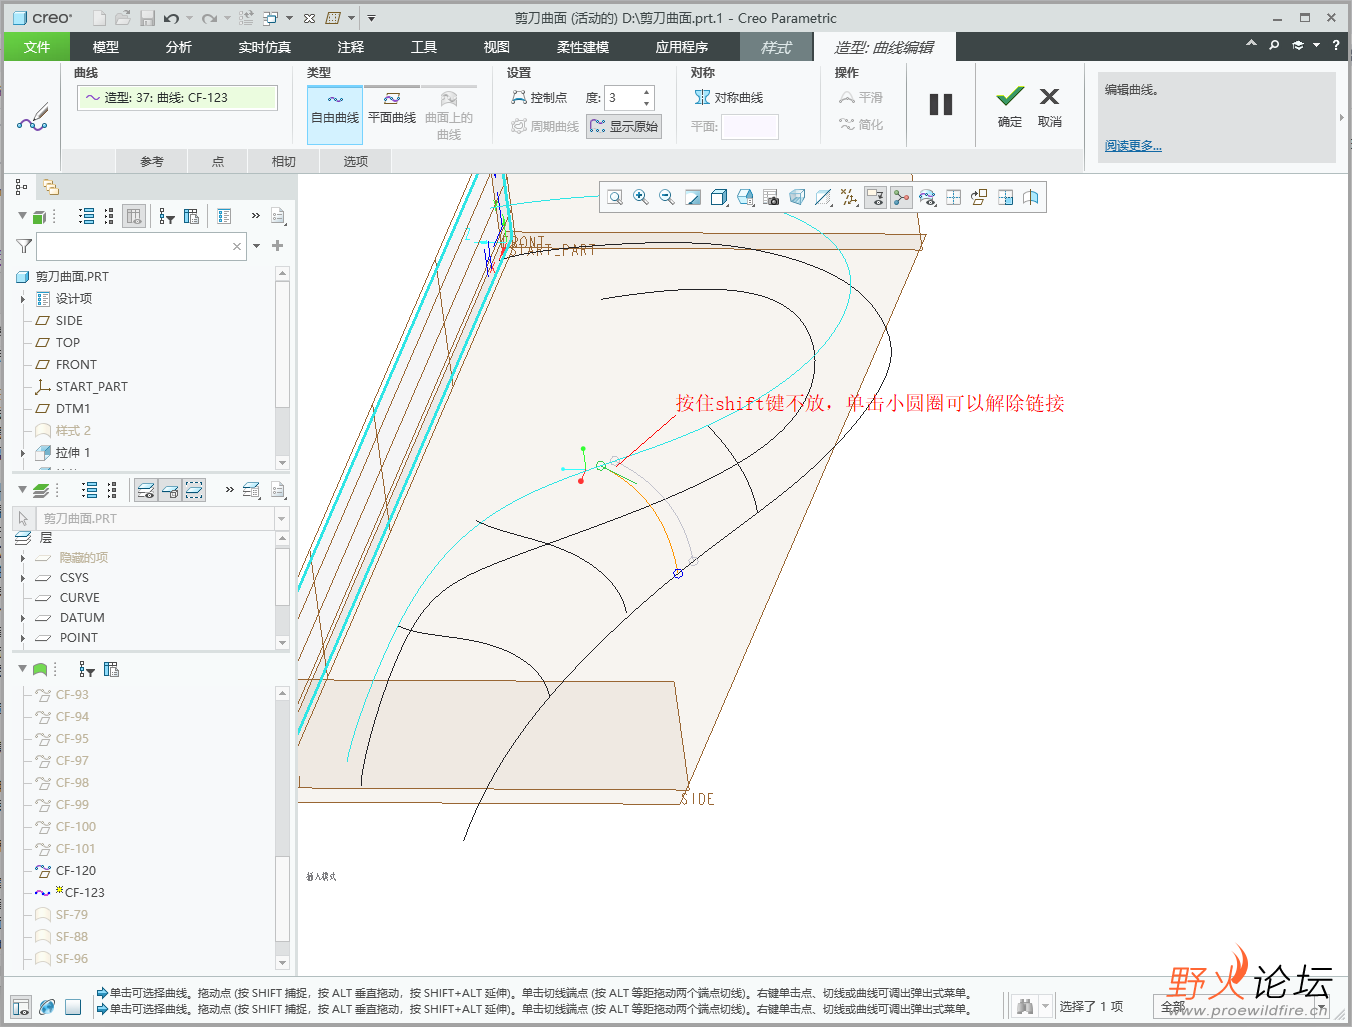Enable the 控制点 option
The height and width of the screenshot is (1027, 1352).
540,97
